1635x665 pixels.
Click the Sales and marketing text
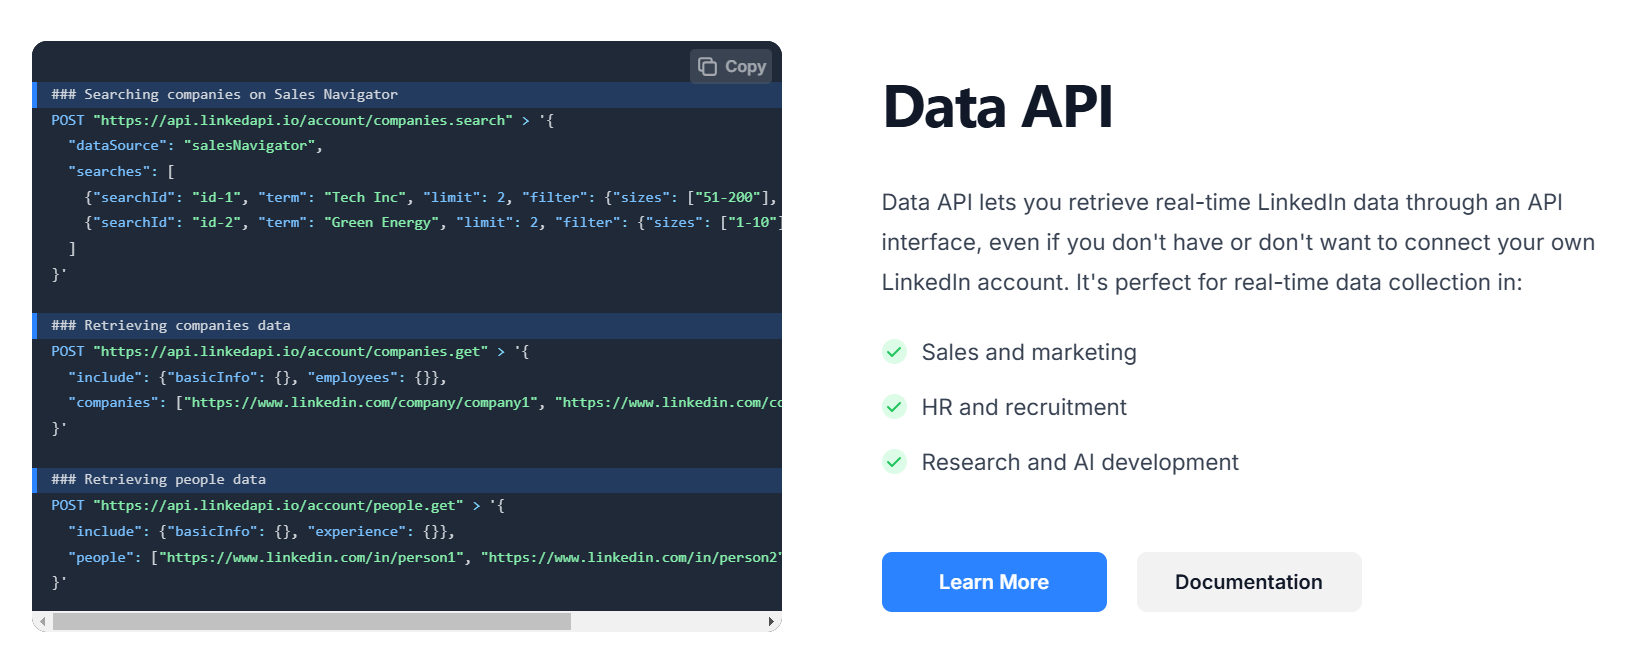[1029, 352]
